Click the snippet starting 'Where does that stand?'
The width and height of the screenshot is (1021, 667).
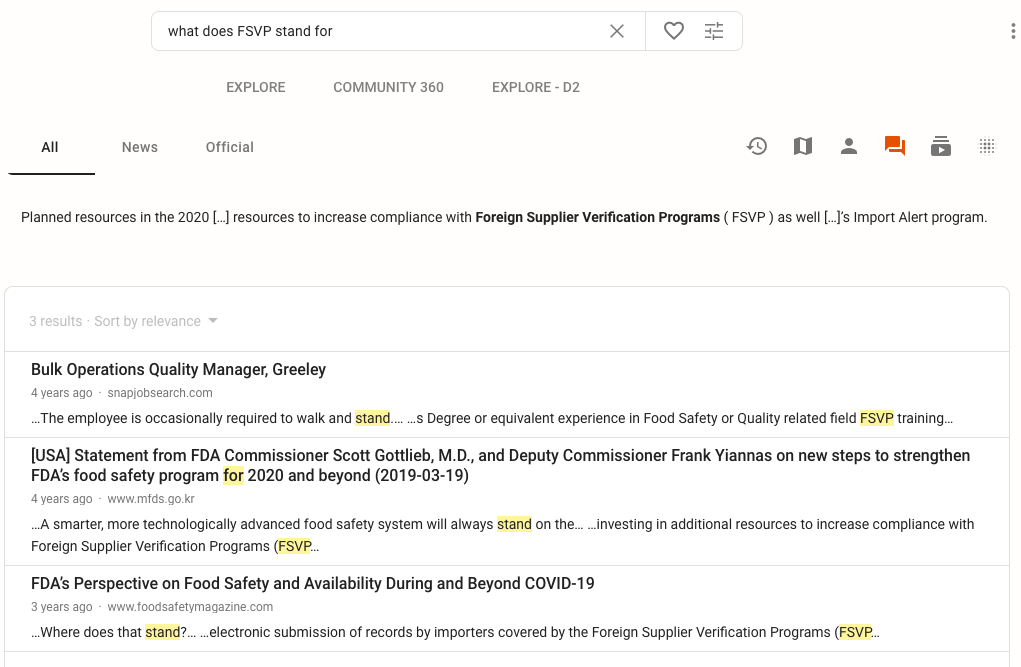pyautogui.click(x=455, y=632)
